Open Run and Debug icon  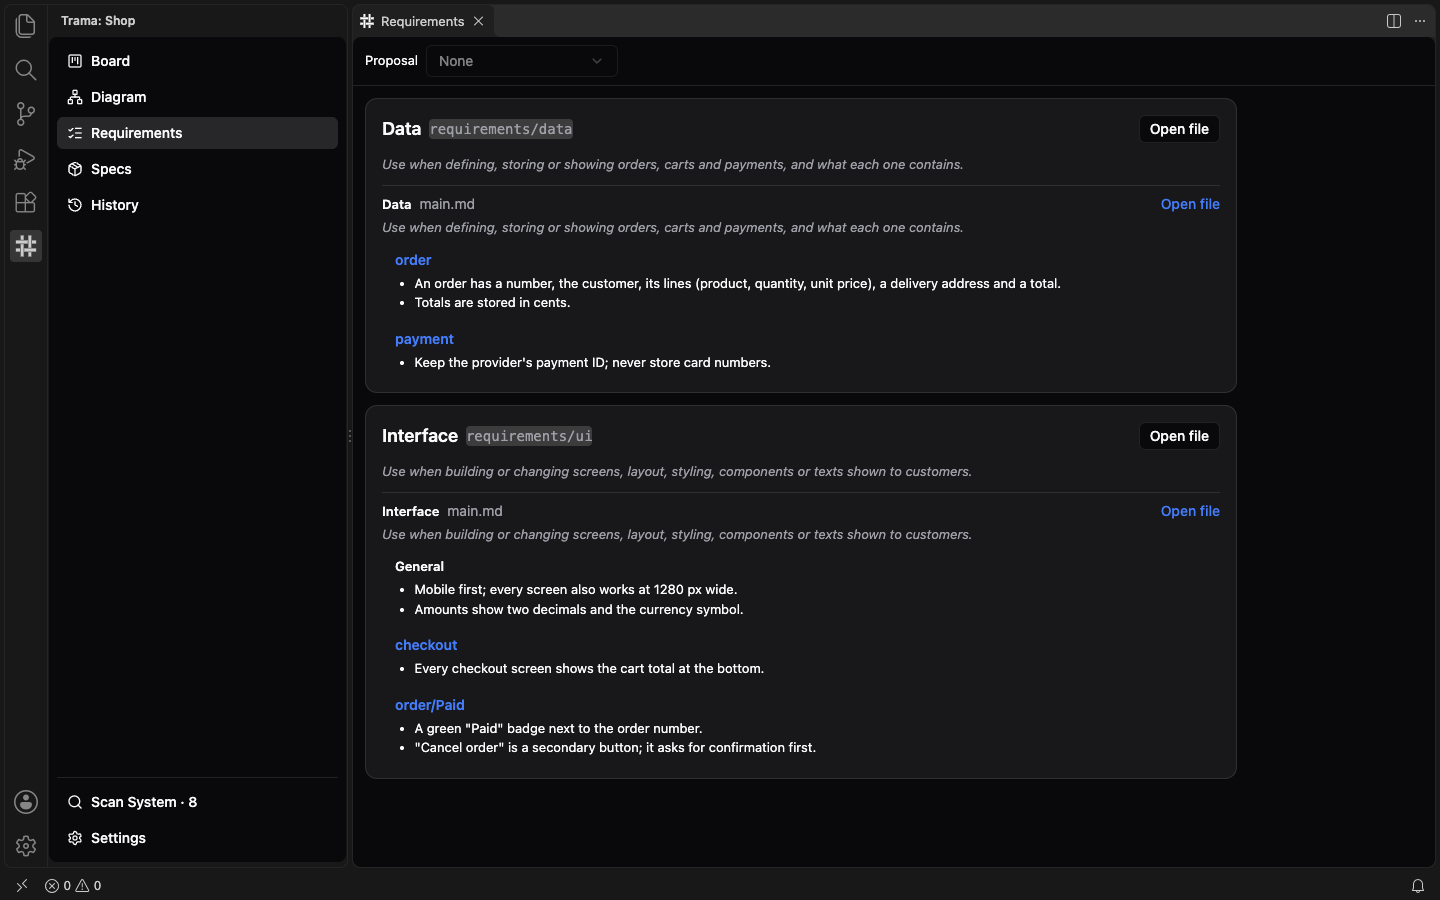(x=26, y=158)
